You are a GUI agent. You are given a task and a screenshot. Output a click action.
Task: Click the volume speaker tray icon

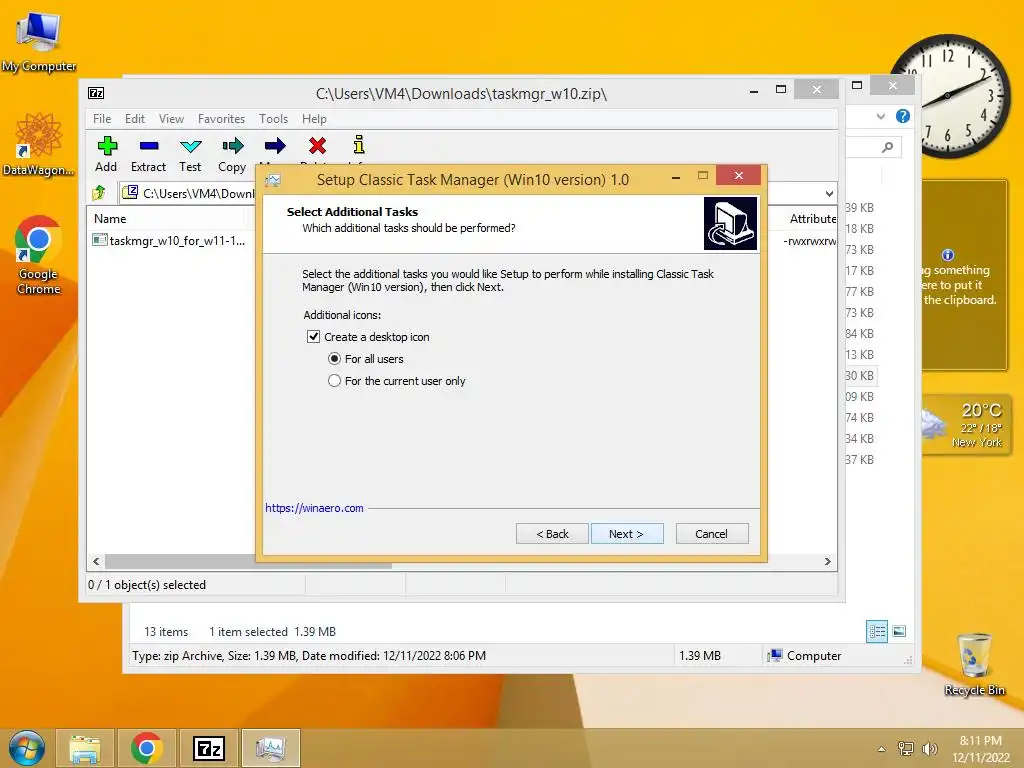click(x=929, y=748)
